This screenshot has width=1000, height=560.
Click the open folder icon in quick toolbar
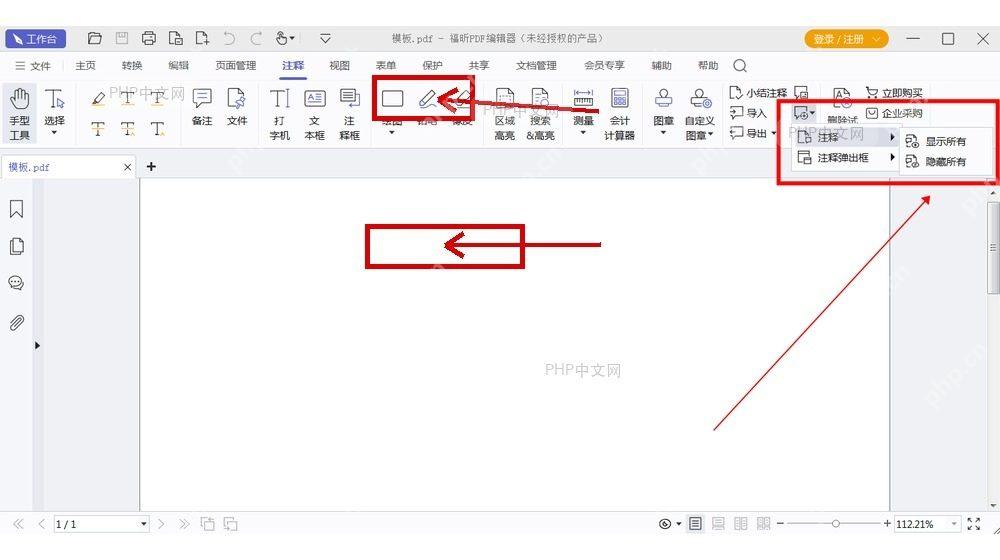coord(94,38)
